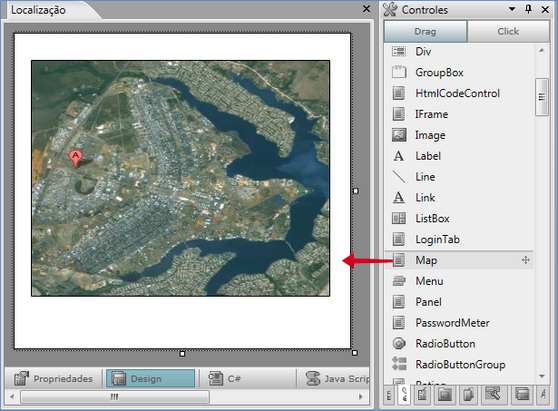Switch the Controles panel to Click mode
The image size is (558, 411).
click(508, 31)
